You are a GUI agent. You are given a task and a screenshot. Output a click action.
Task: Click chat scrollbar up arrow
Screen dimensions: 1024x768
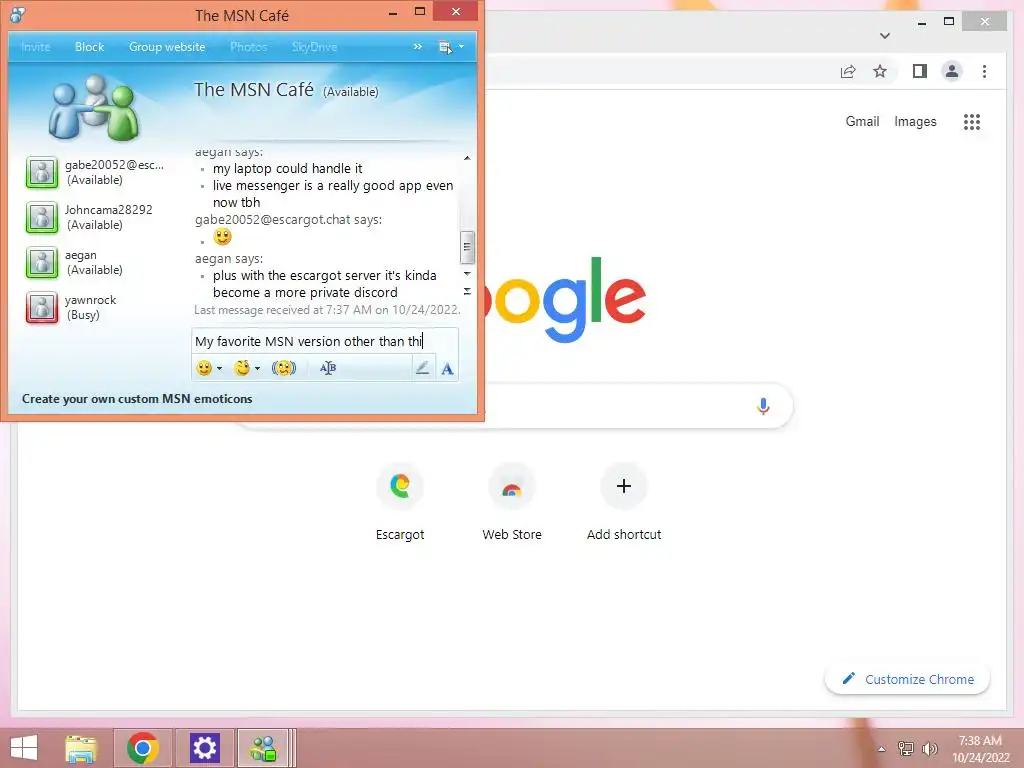pos(467,158)
